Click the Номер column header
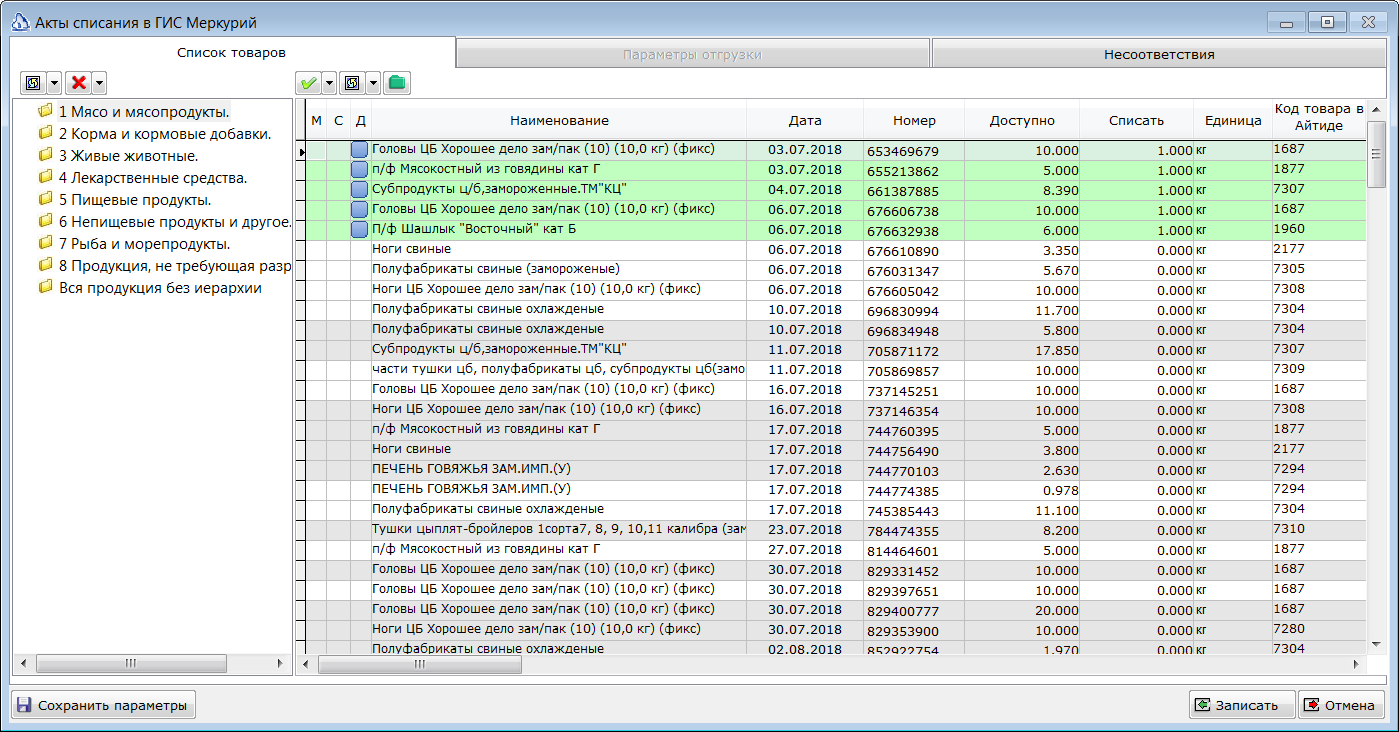 tap(914, 120)
